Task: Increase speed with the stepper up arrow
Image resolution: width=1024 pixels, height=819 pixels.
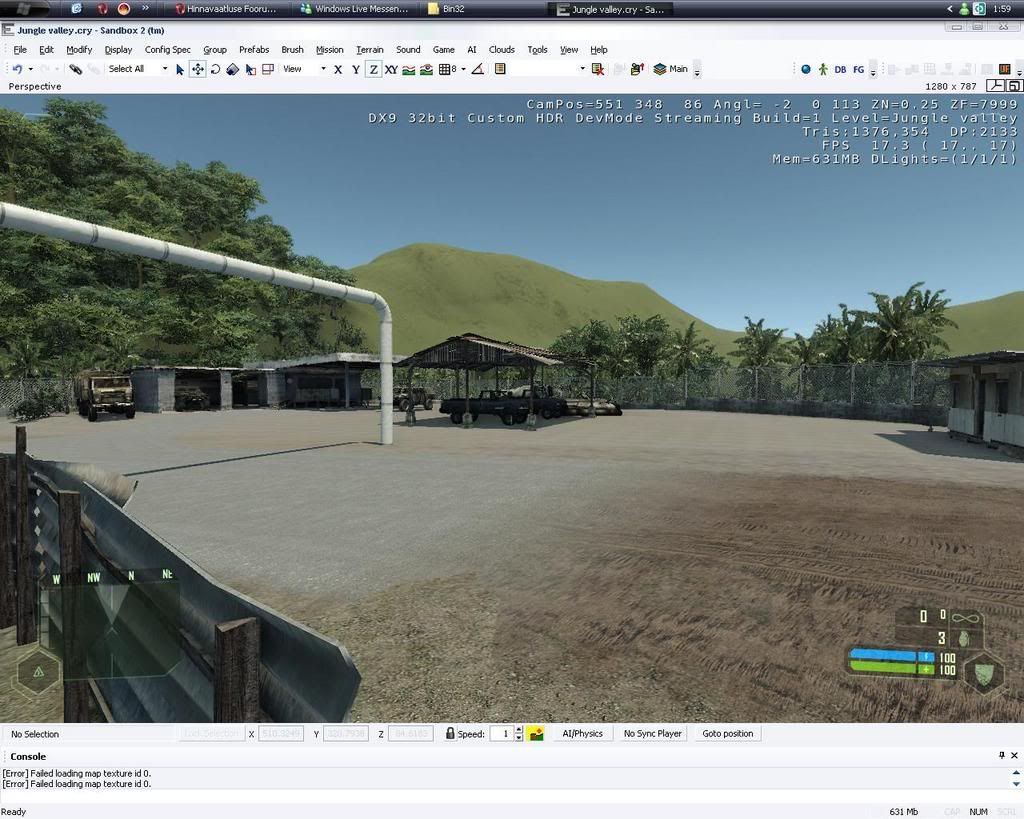Action: 519,730
